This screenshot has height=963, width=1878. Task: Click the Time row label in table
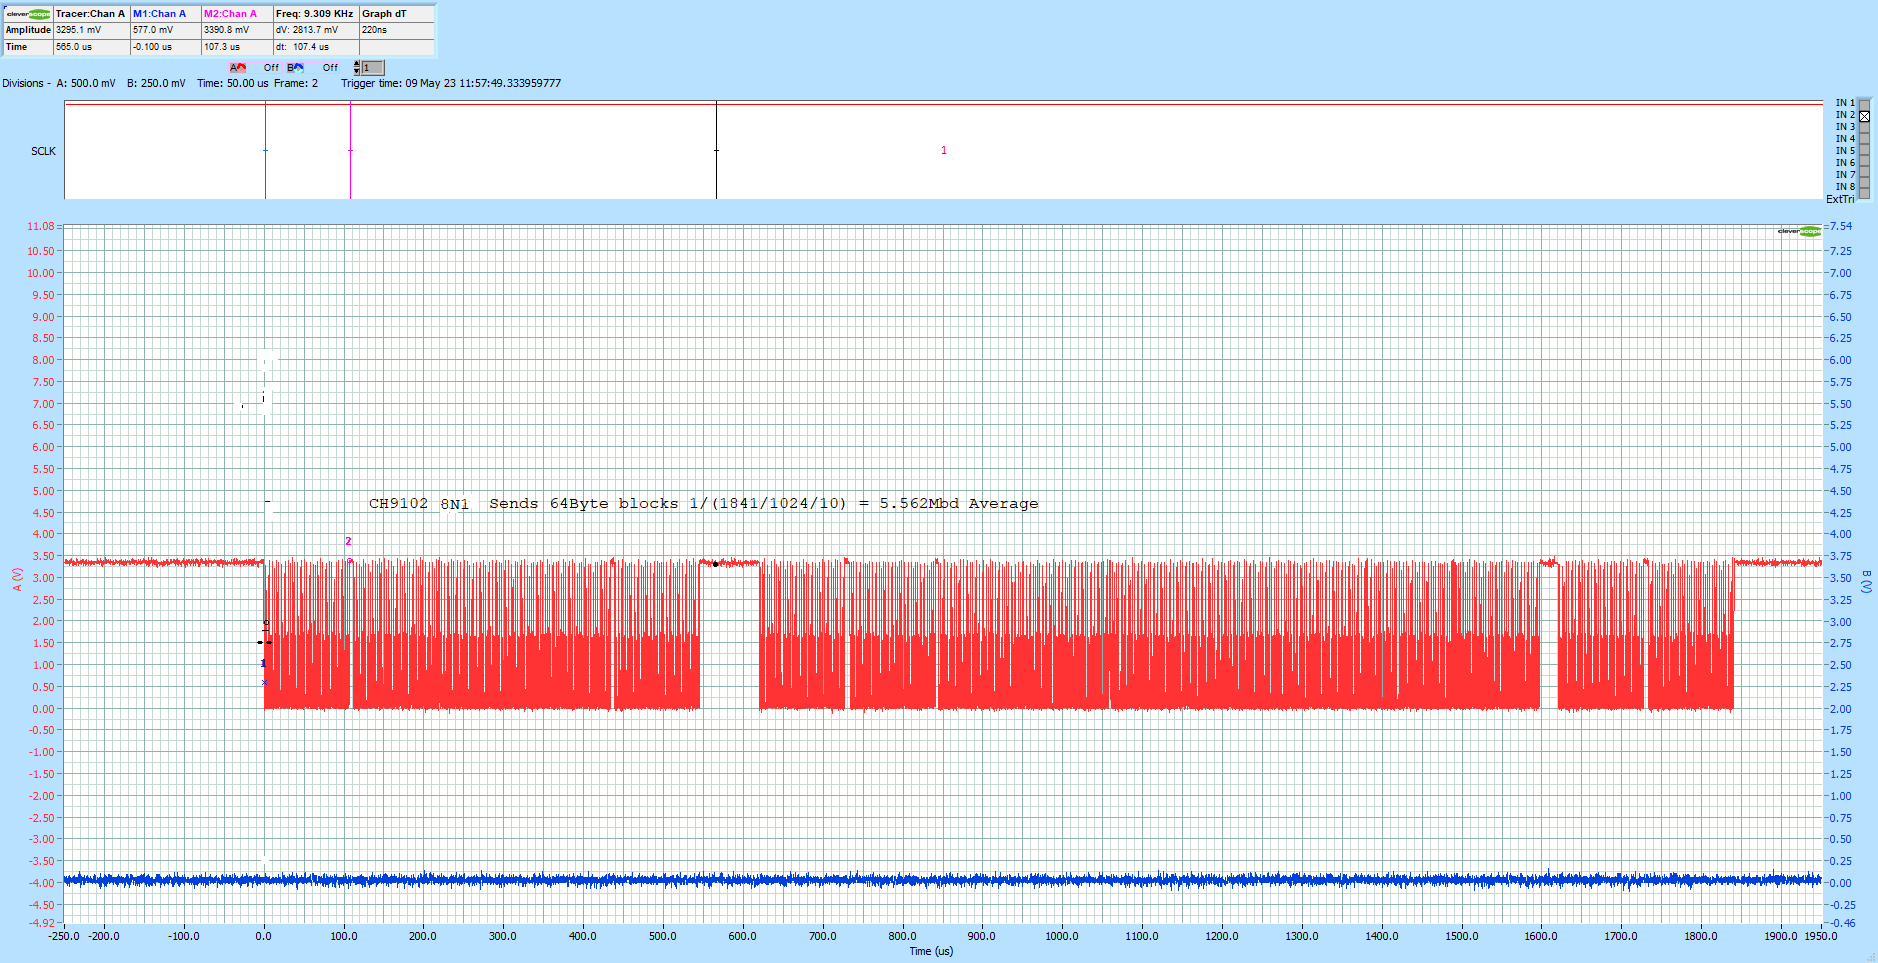coord(28,47)
